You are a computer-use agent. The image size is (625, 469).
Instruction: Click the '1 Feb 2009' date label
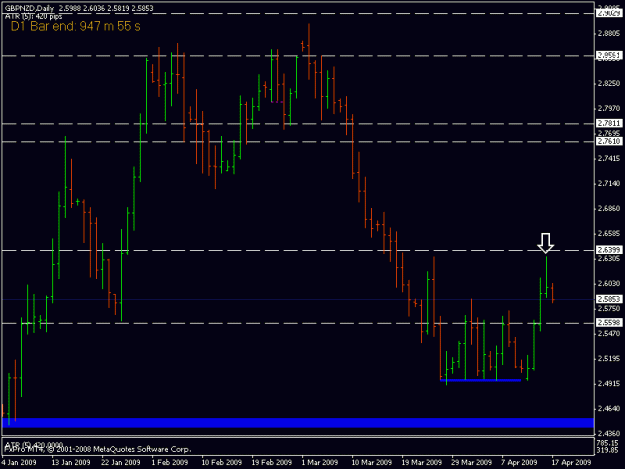point(170,462)
